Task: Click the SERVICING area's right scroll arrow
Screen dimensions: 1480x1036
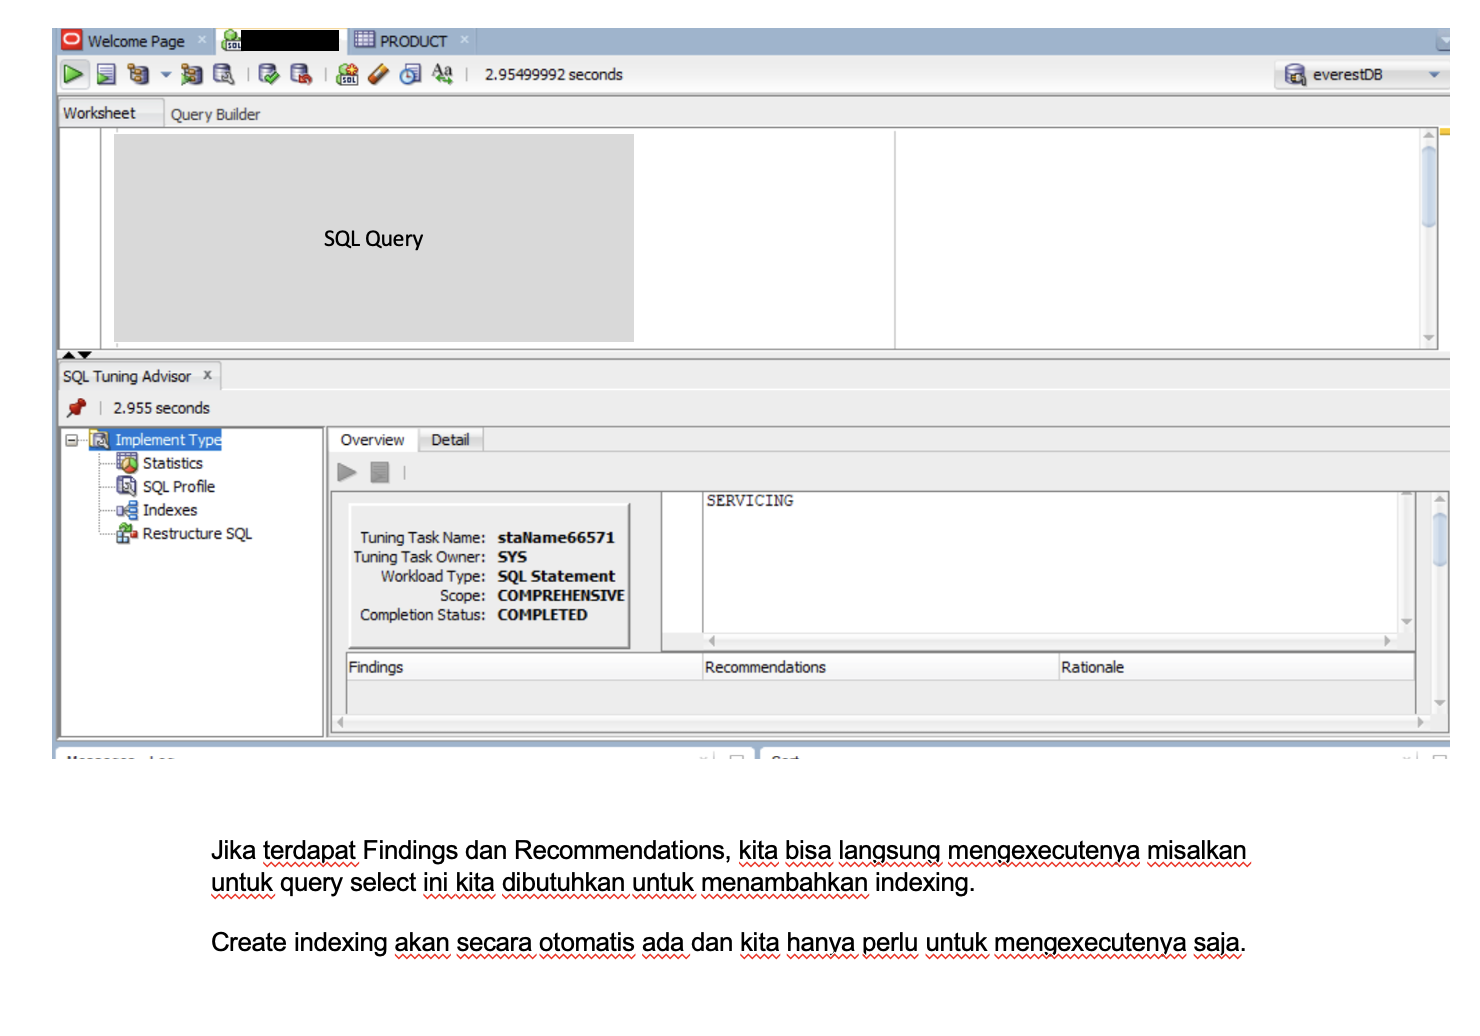Action: (x=1387, y=640)
